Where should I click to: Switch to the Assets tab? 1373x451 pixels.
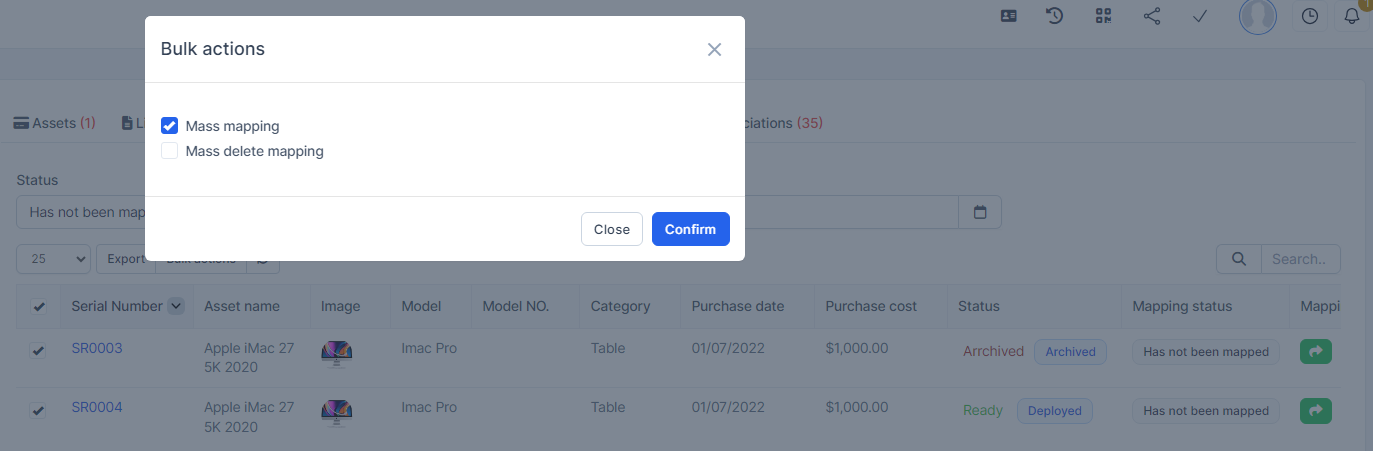[54, 123]
